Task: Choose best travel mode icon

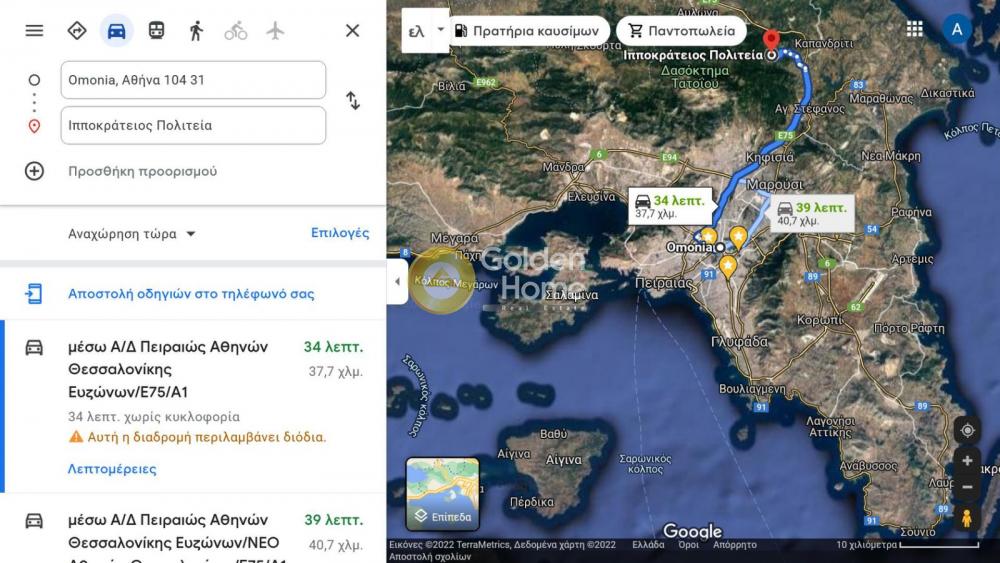Action: click(x=77, y=30)
